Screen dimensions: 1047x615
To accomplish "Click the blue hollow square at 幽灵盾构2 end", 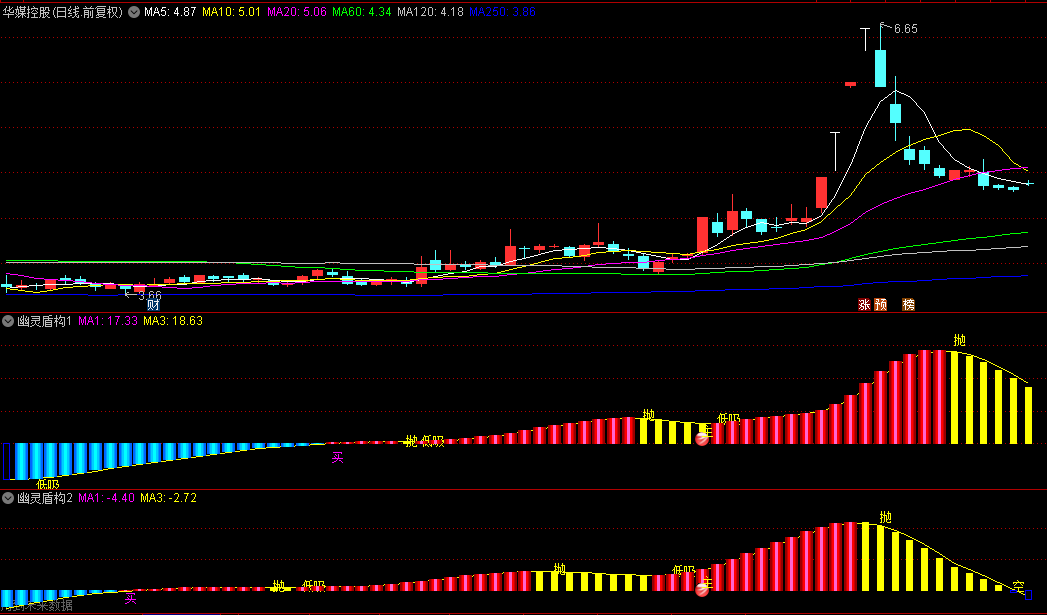I will [1028, 595].
